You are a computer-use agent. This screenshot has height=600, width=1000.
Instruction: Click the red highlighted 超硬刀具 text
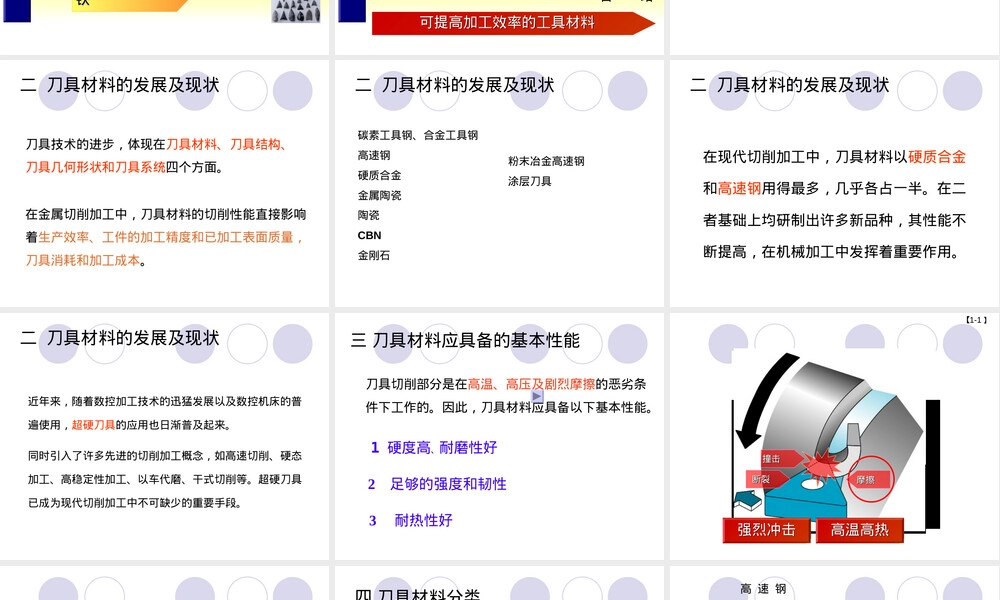[93, 425]
